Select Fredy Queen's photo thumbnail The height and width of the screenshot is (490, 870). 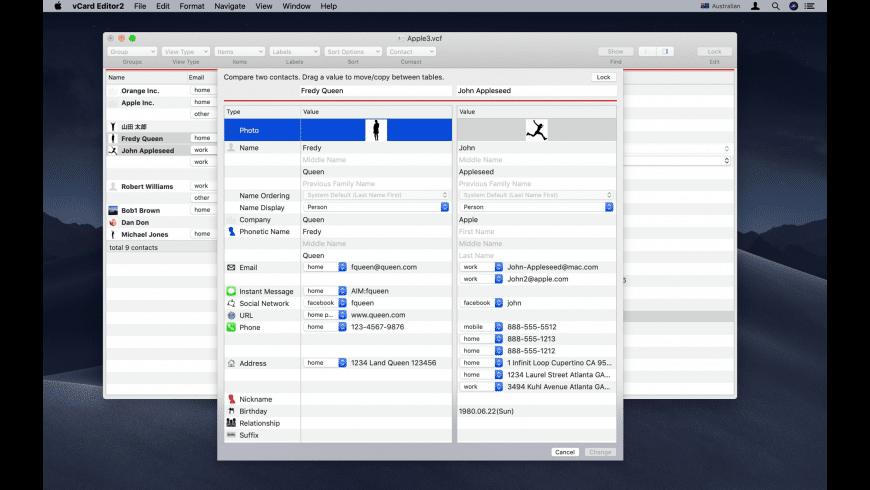(376, 130)
